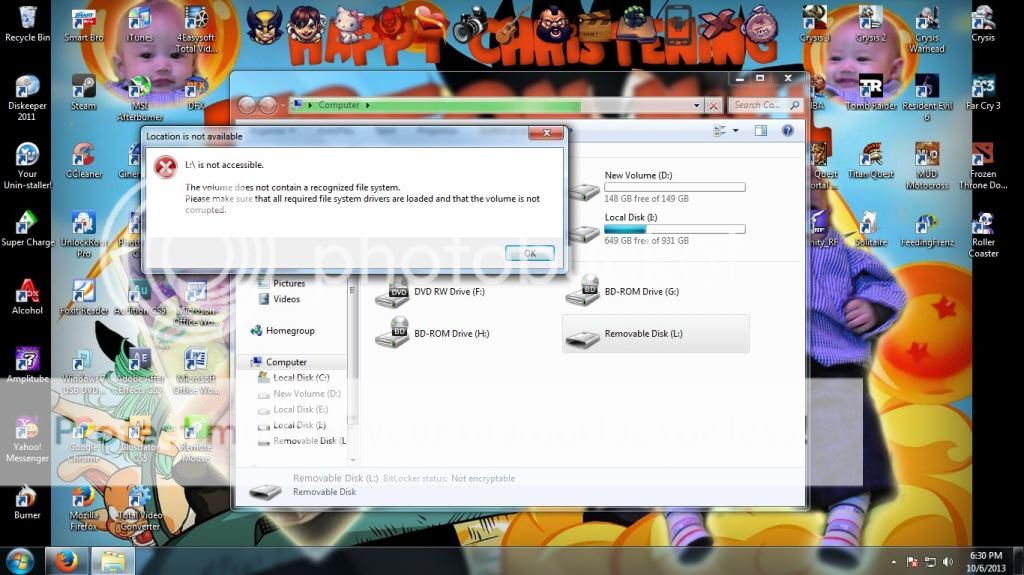Viewport: 1024px width, 575px height.
Task: Open Local Disk (E:) in tree
Action: 293,410
